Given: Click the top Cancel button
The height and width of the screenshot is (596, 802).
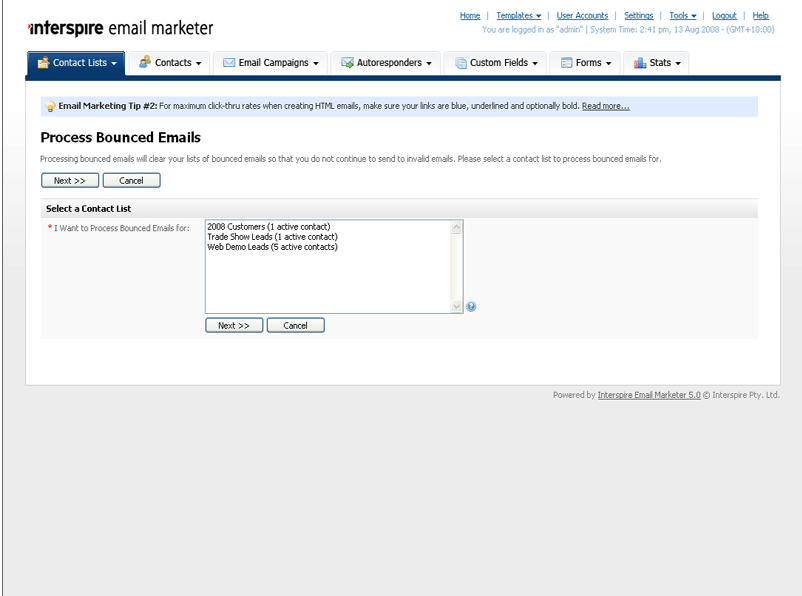Looking at the screenshot, I should pyautogui.click(x=131, y=181).
